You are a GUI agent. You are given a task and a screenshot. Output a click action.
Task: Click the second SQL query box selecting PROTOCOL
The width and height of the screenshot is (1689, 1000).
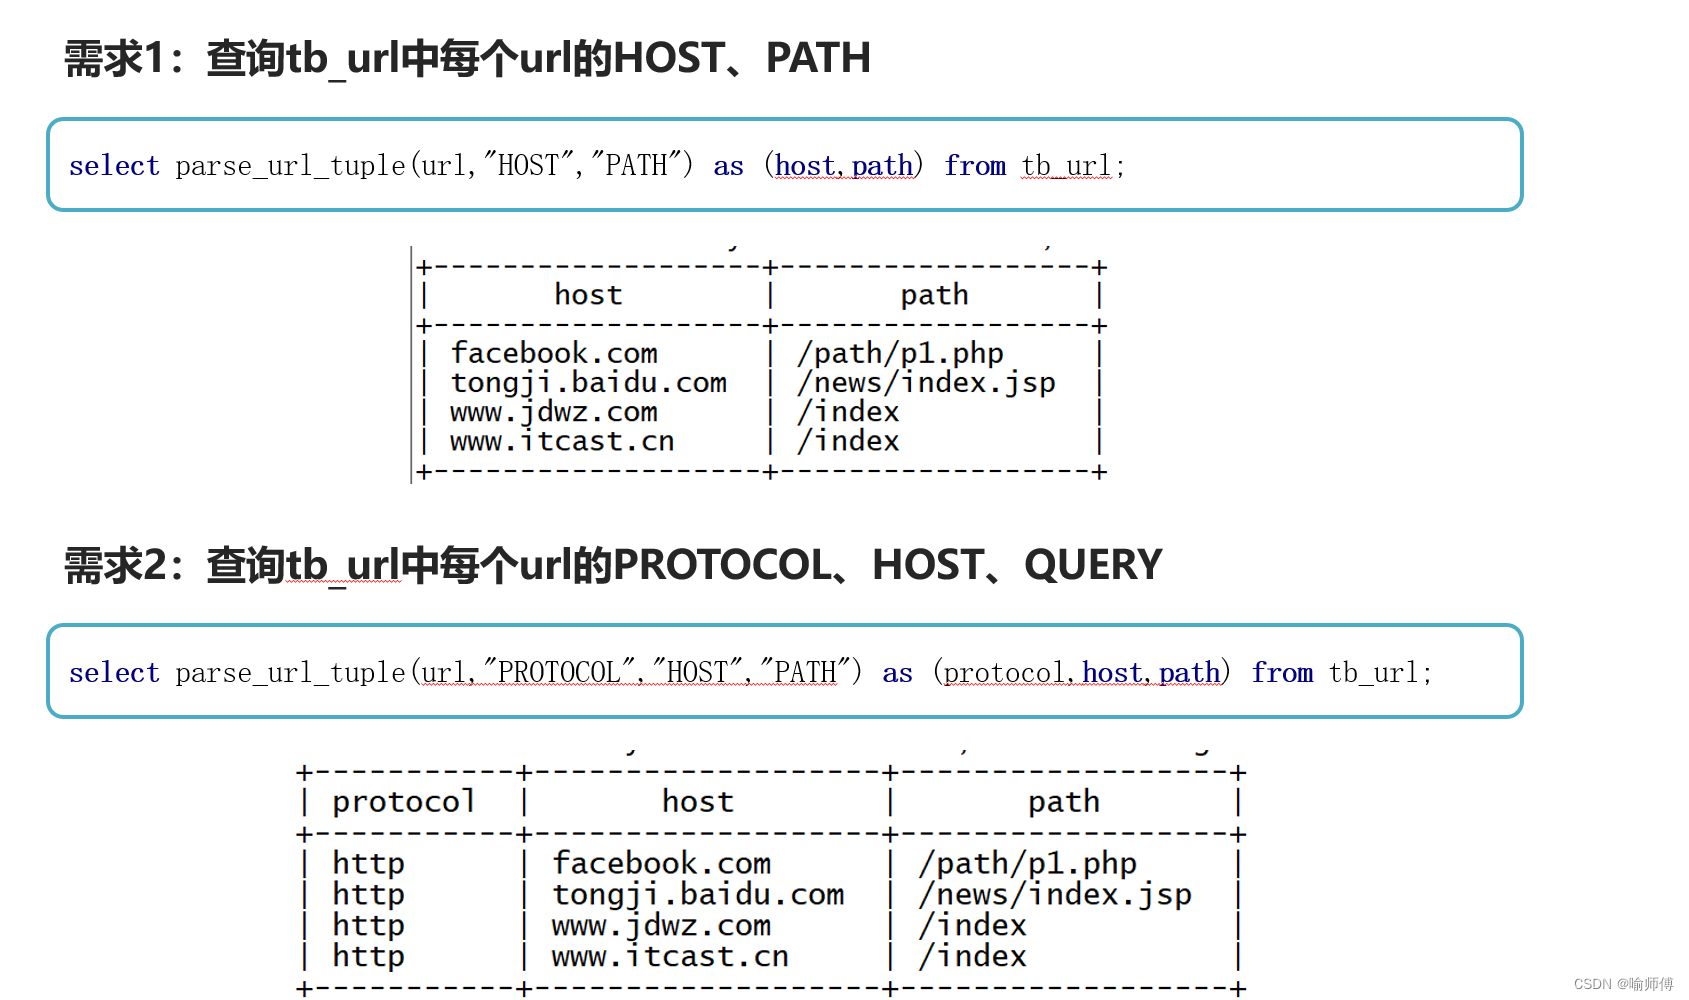785,672
